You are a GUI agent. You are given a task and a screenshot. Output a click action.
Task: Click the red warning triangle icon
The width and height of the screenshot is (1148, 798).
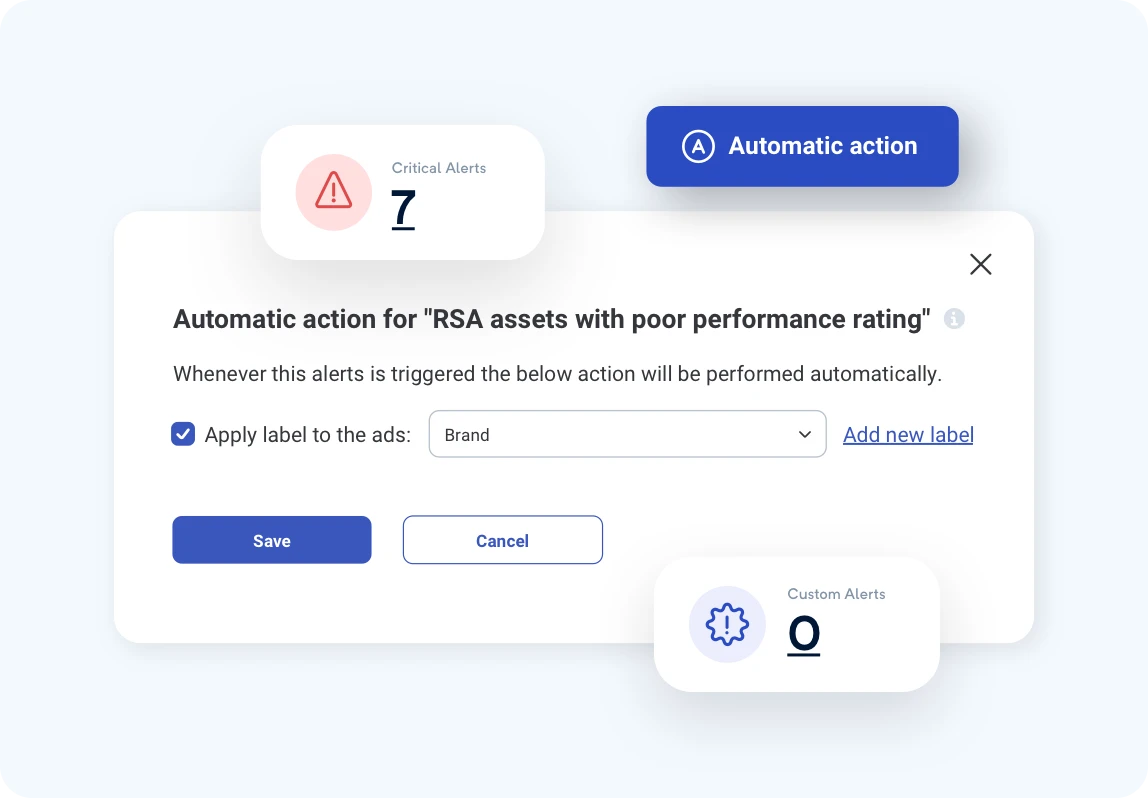[x=333, y=190]
